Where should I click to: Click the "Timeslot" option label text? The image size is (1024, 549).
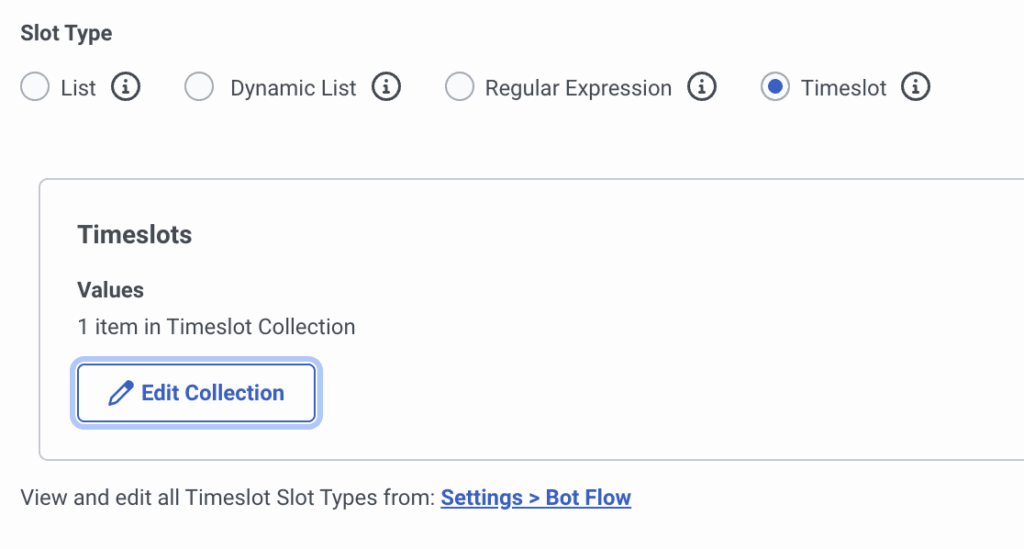click(843, 88)
